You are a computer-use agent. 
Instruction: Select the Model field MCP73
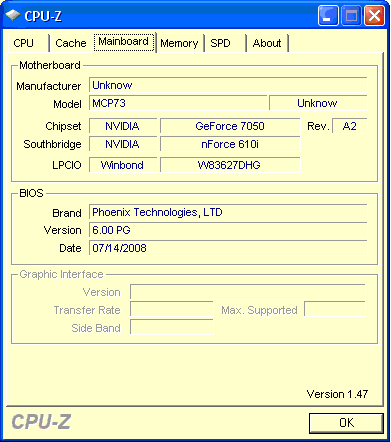(x=178, y=103)
